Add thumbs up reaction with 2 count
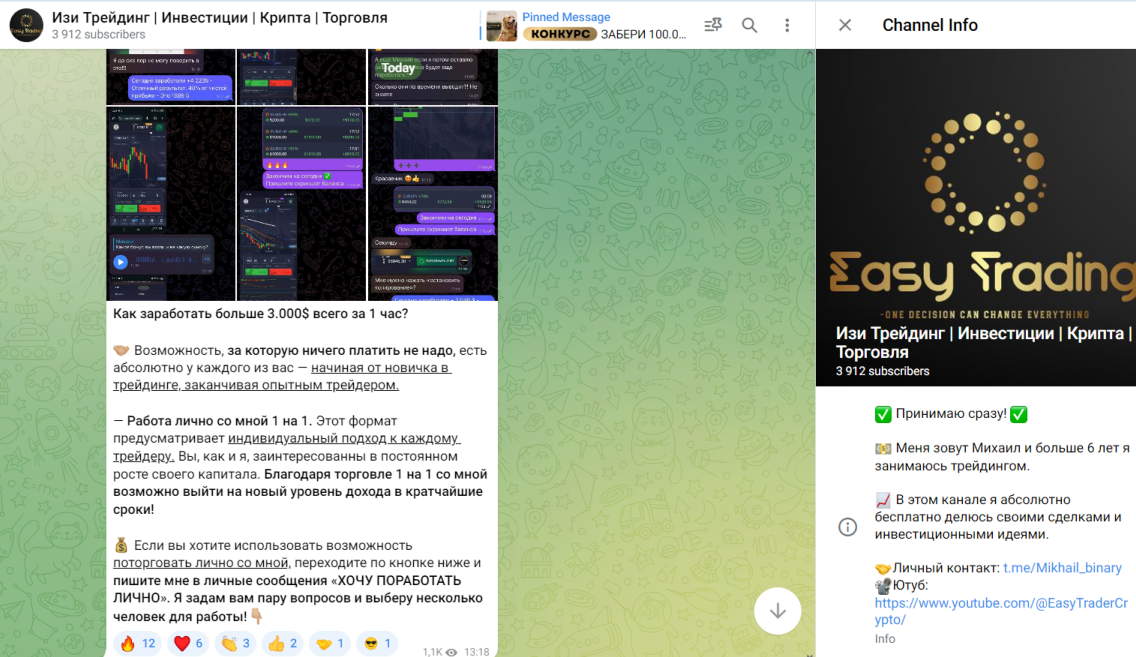The height and width of the screenshot is (657, 1136). click(x=283, y=643)
